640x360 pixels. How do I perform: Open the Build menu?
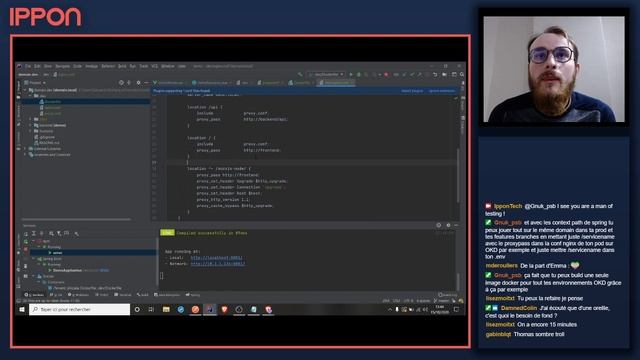point(122,66)
